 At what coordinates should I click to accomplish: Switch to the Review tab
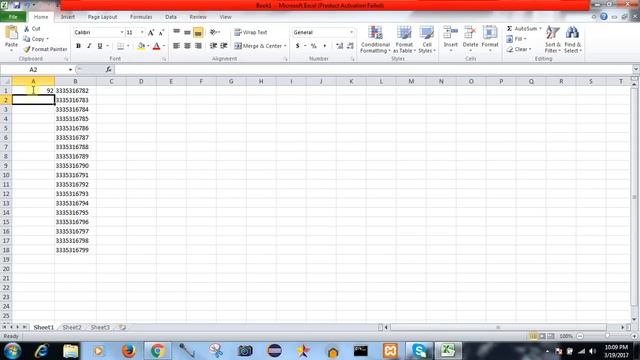click(x=198, y=17)
